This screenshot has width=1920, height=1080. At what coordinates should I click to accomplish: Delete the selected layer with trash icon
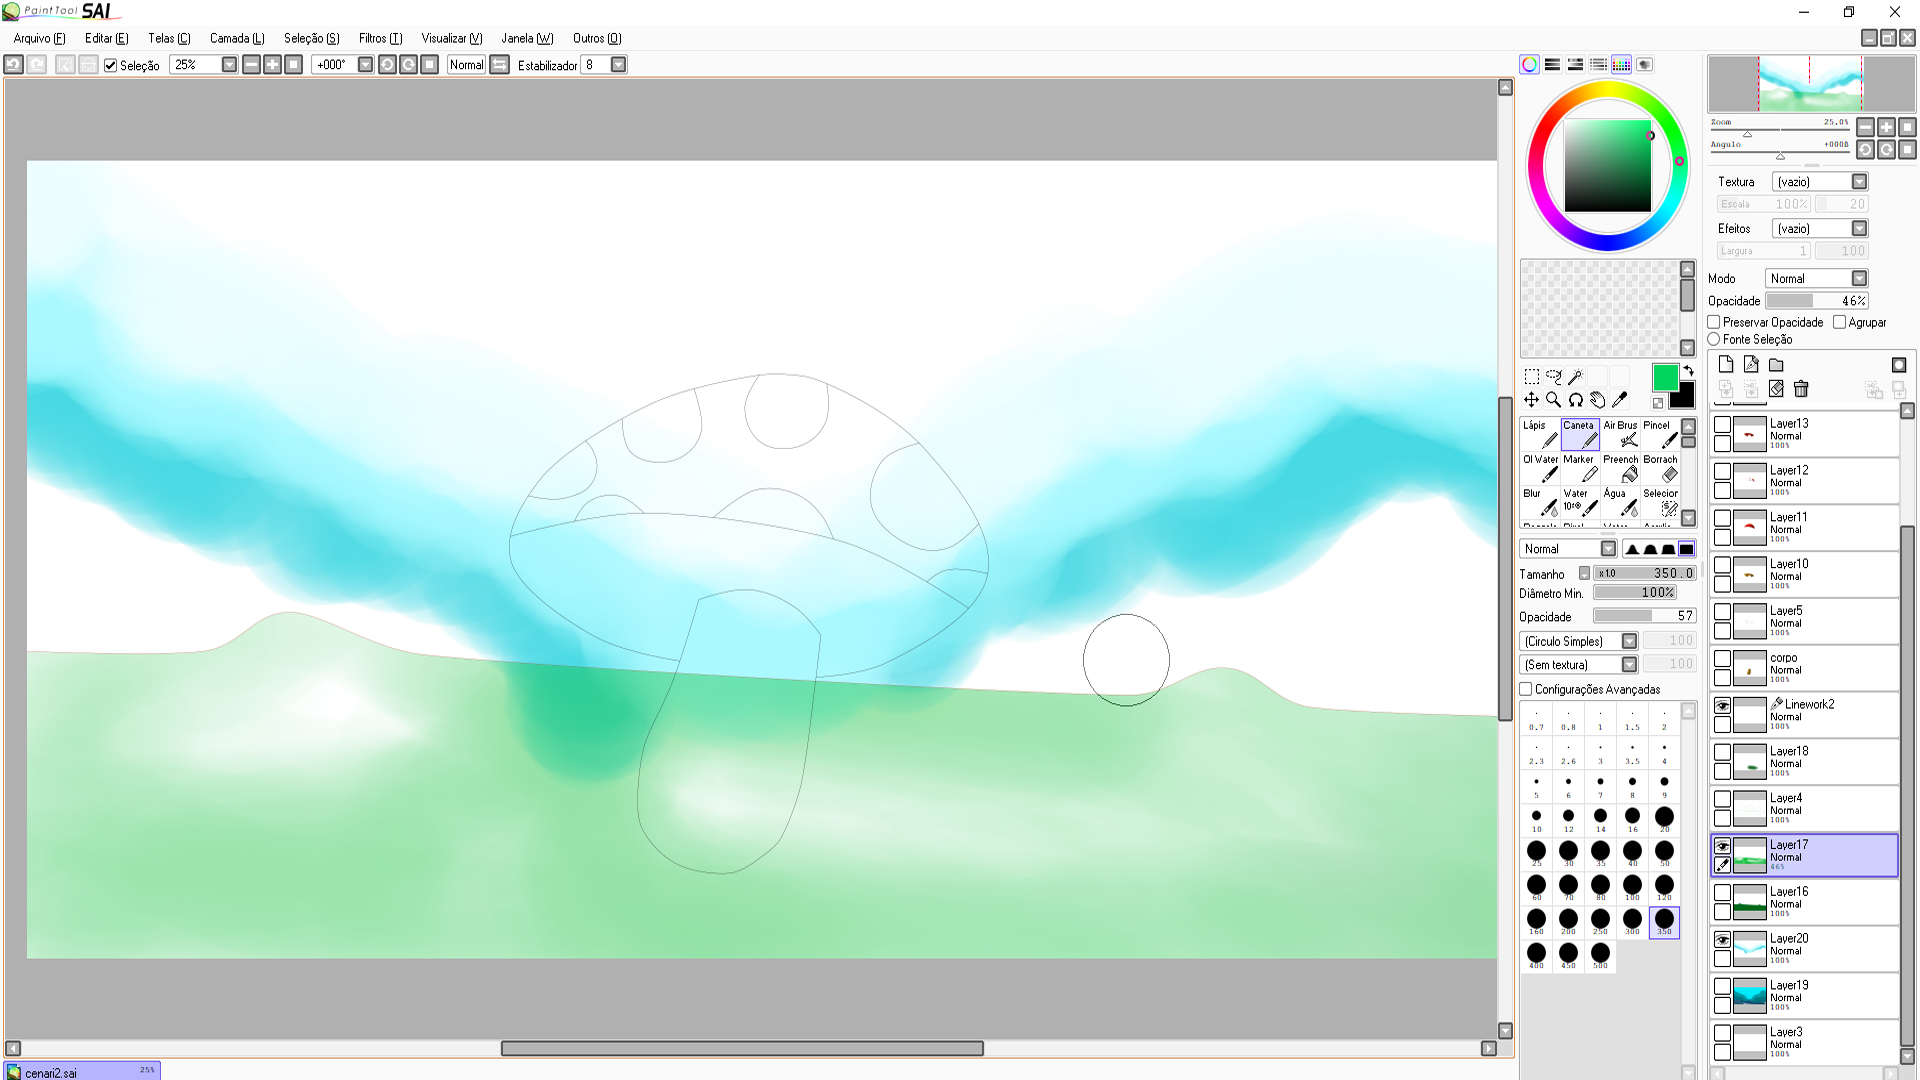click(x=1801, y=389)
